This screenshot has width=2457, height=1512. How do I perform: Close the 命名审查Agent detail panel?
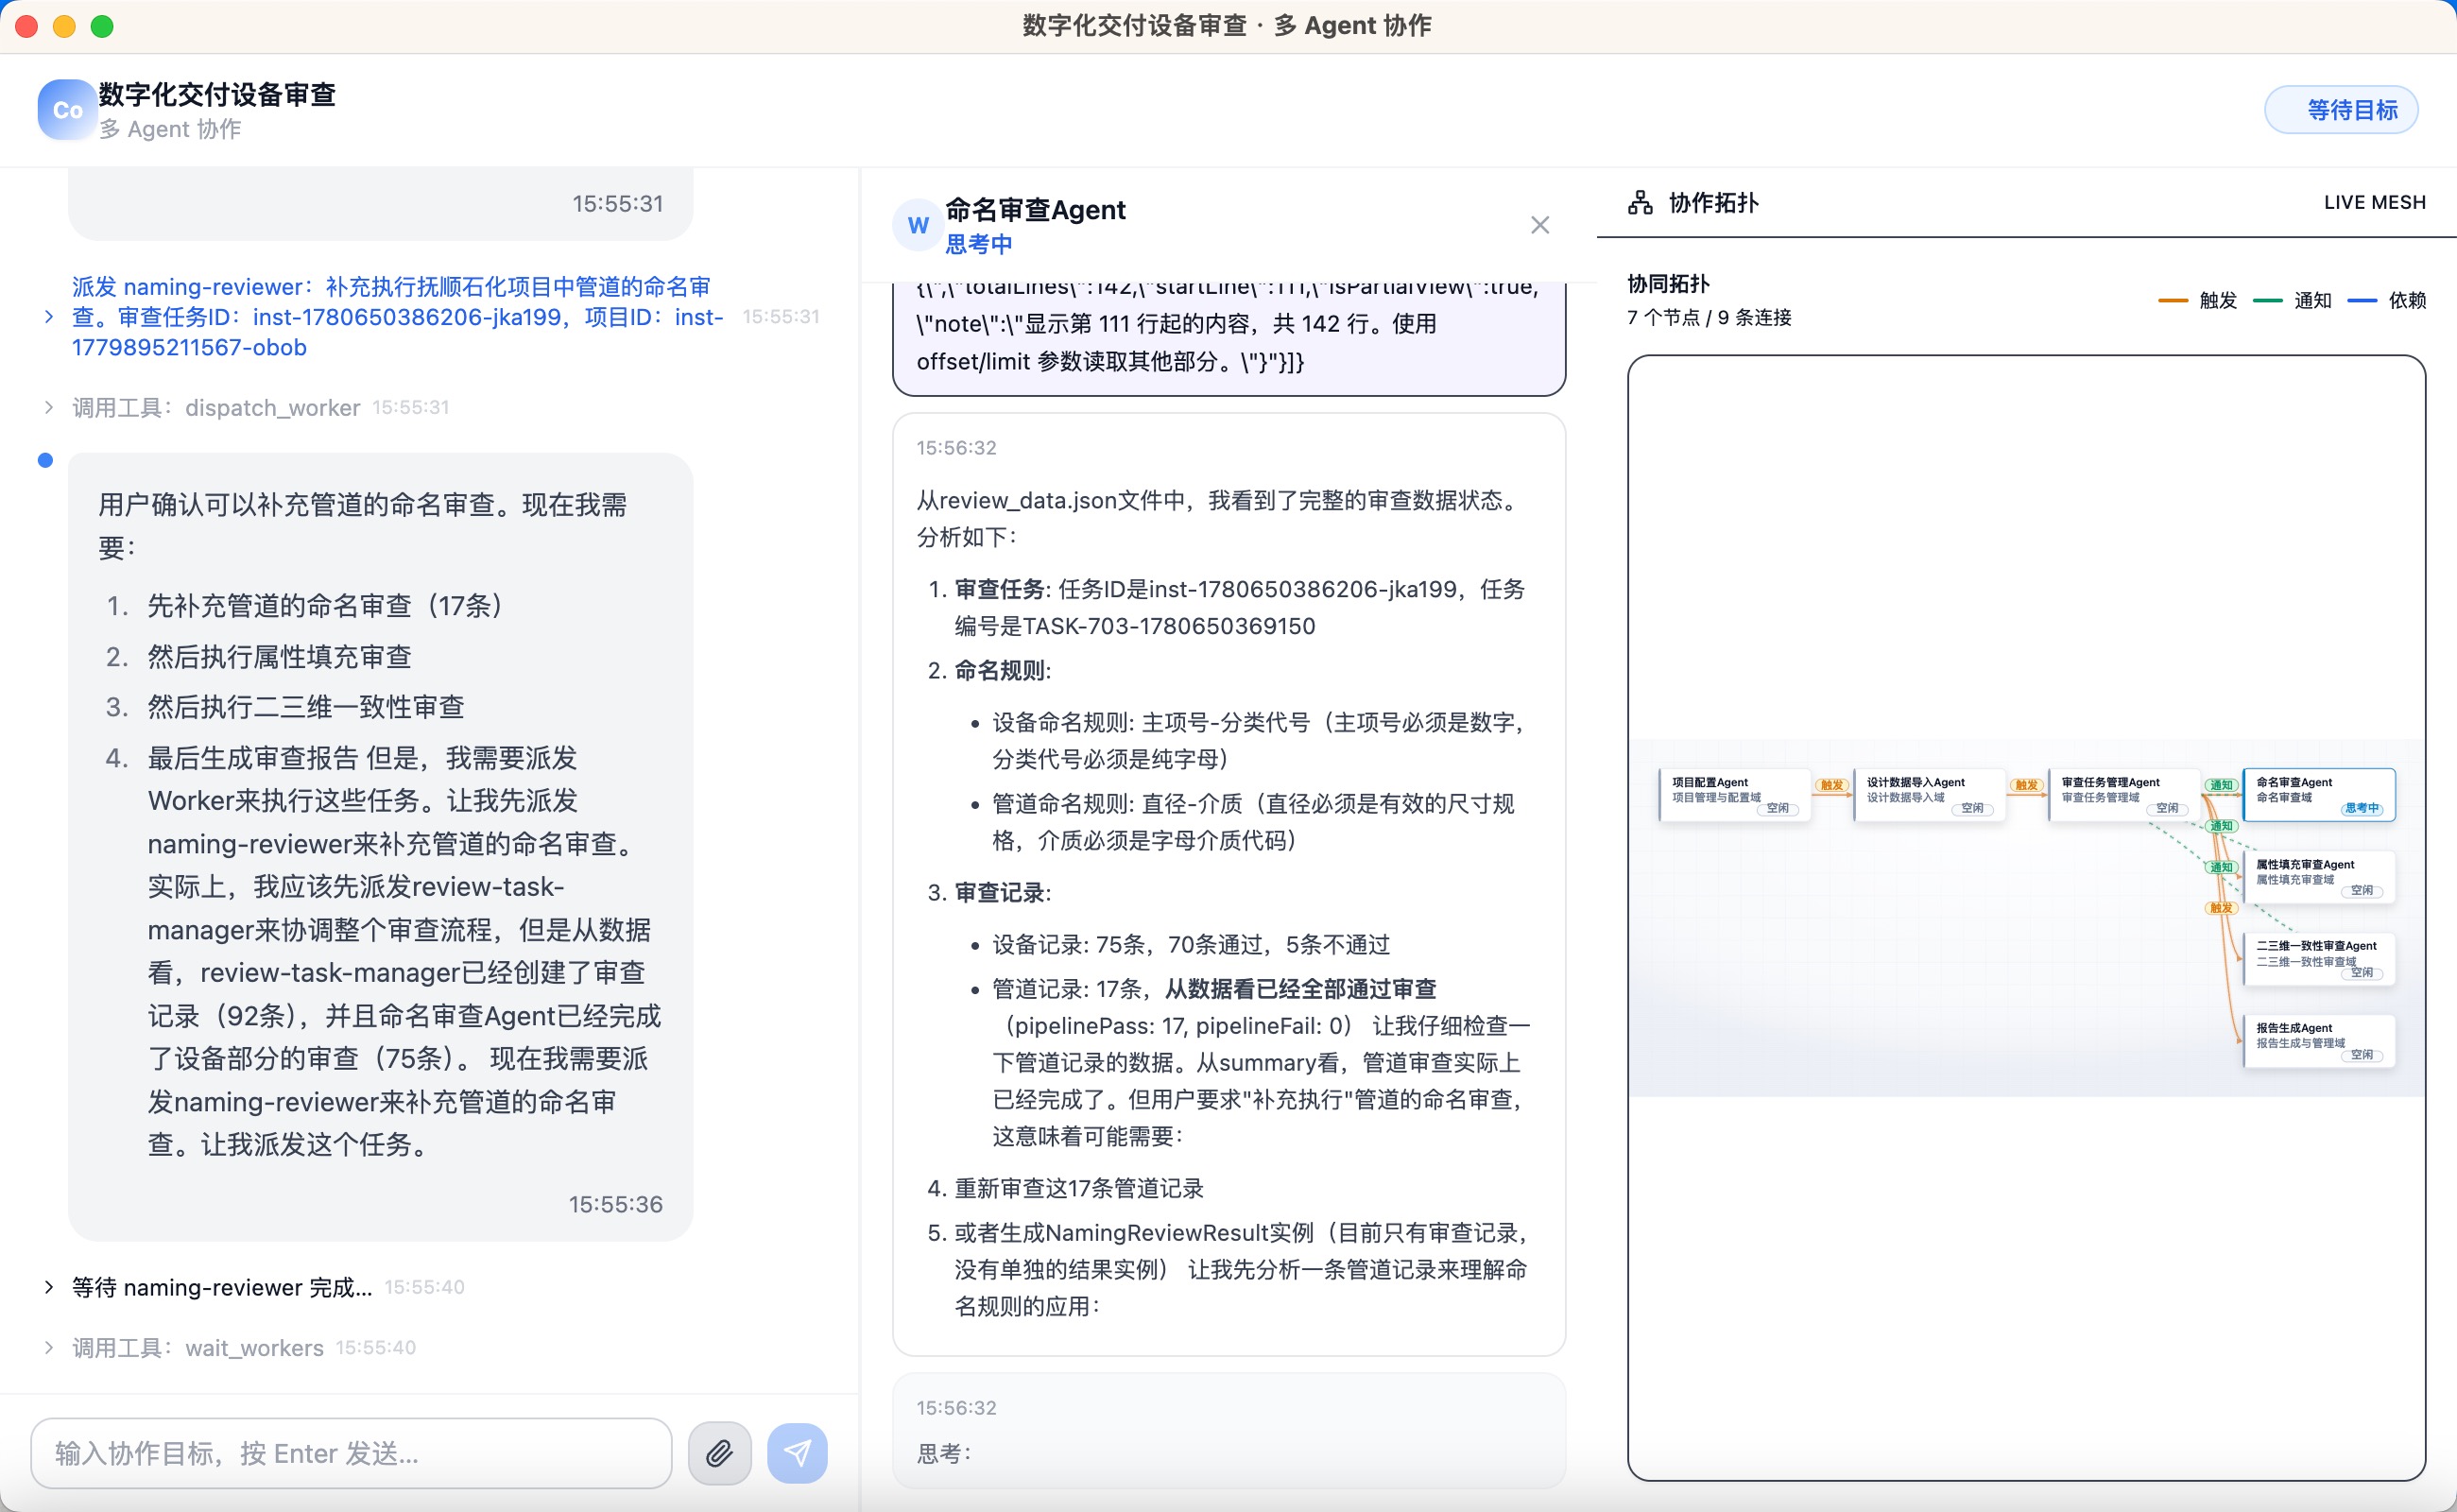tap(1540, 225)
